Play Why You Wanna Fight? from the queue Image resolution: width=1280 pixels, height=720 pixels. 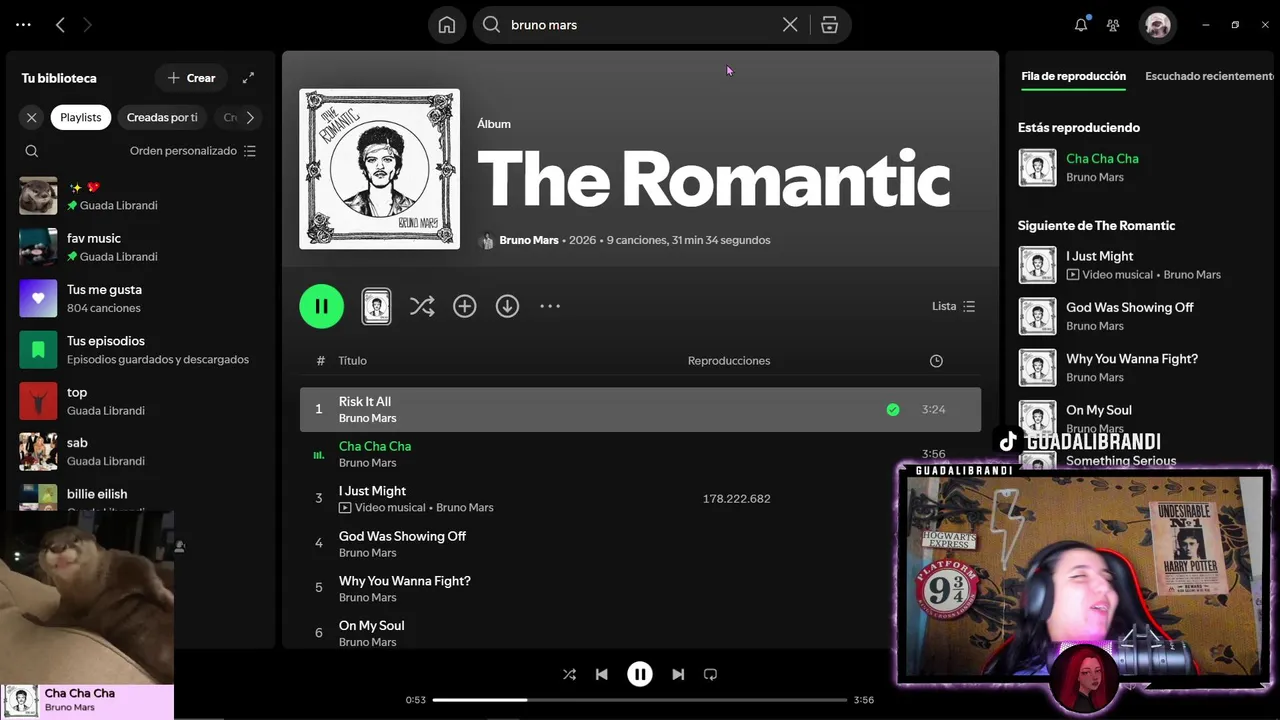[x=1142, y=367]
